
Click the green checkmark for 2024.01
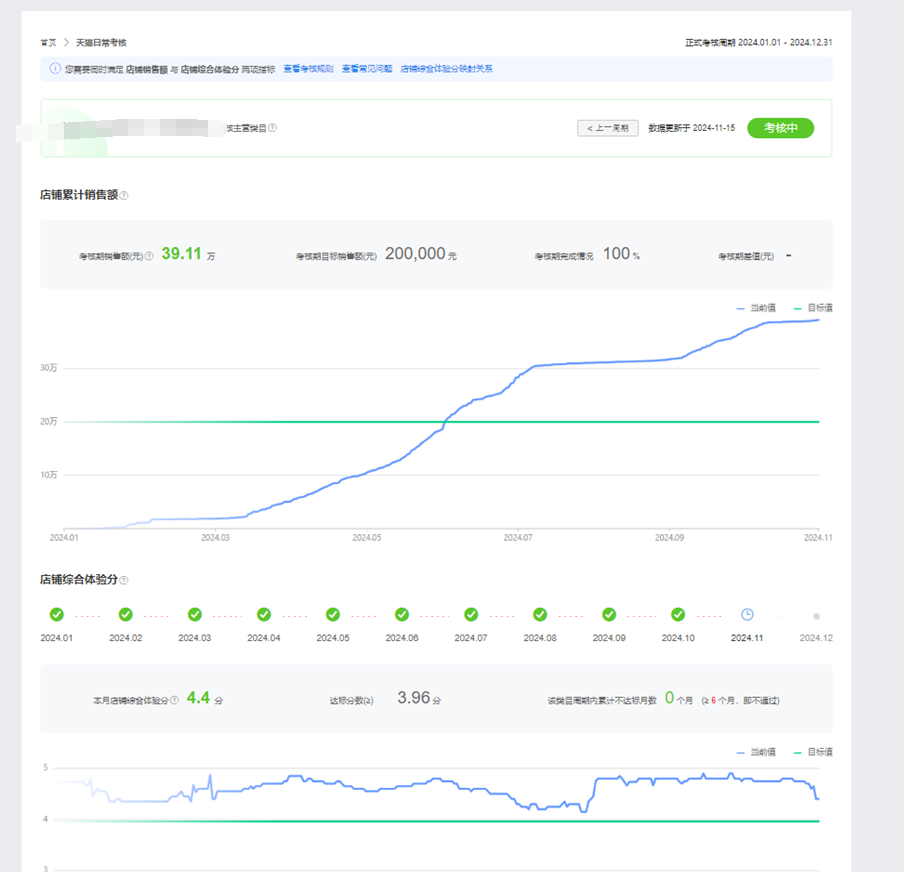tap(57, 615)
